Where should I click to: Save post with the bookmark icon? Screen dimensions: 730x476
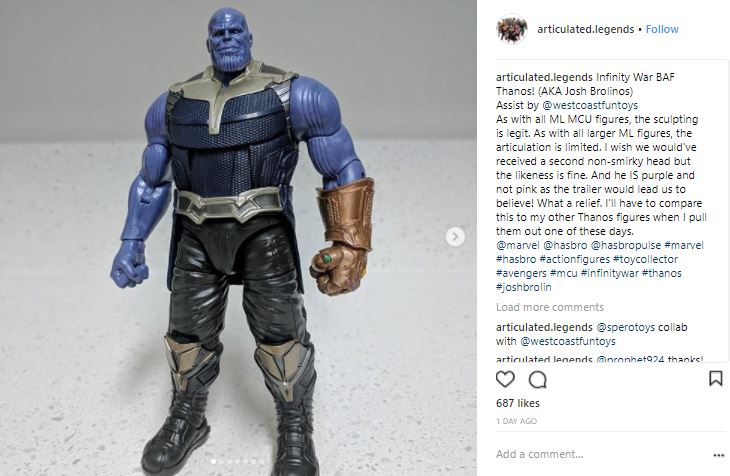pos(715,379)
